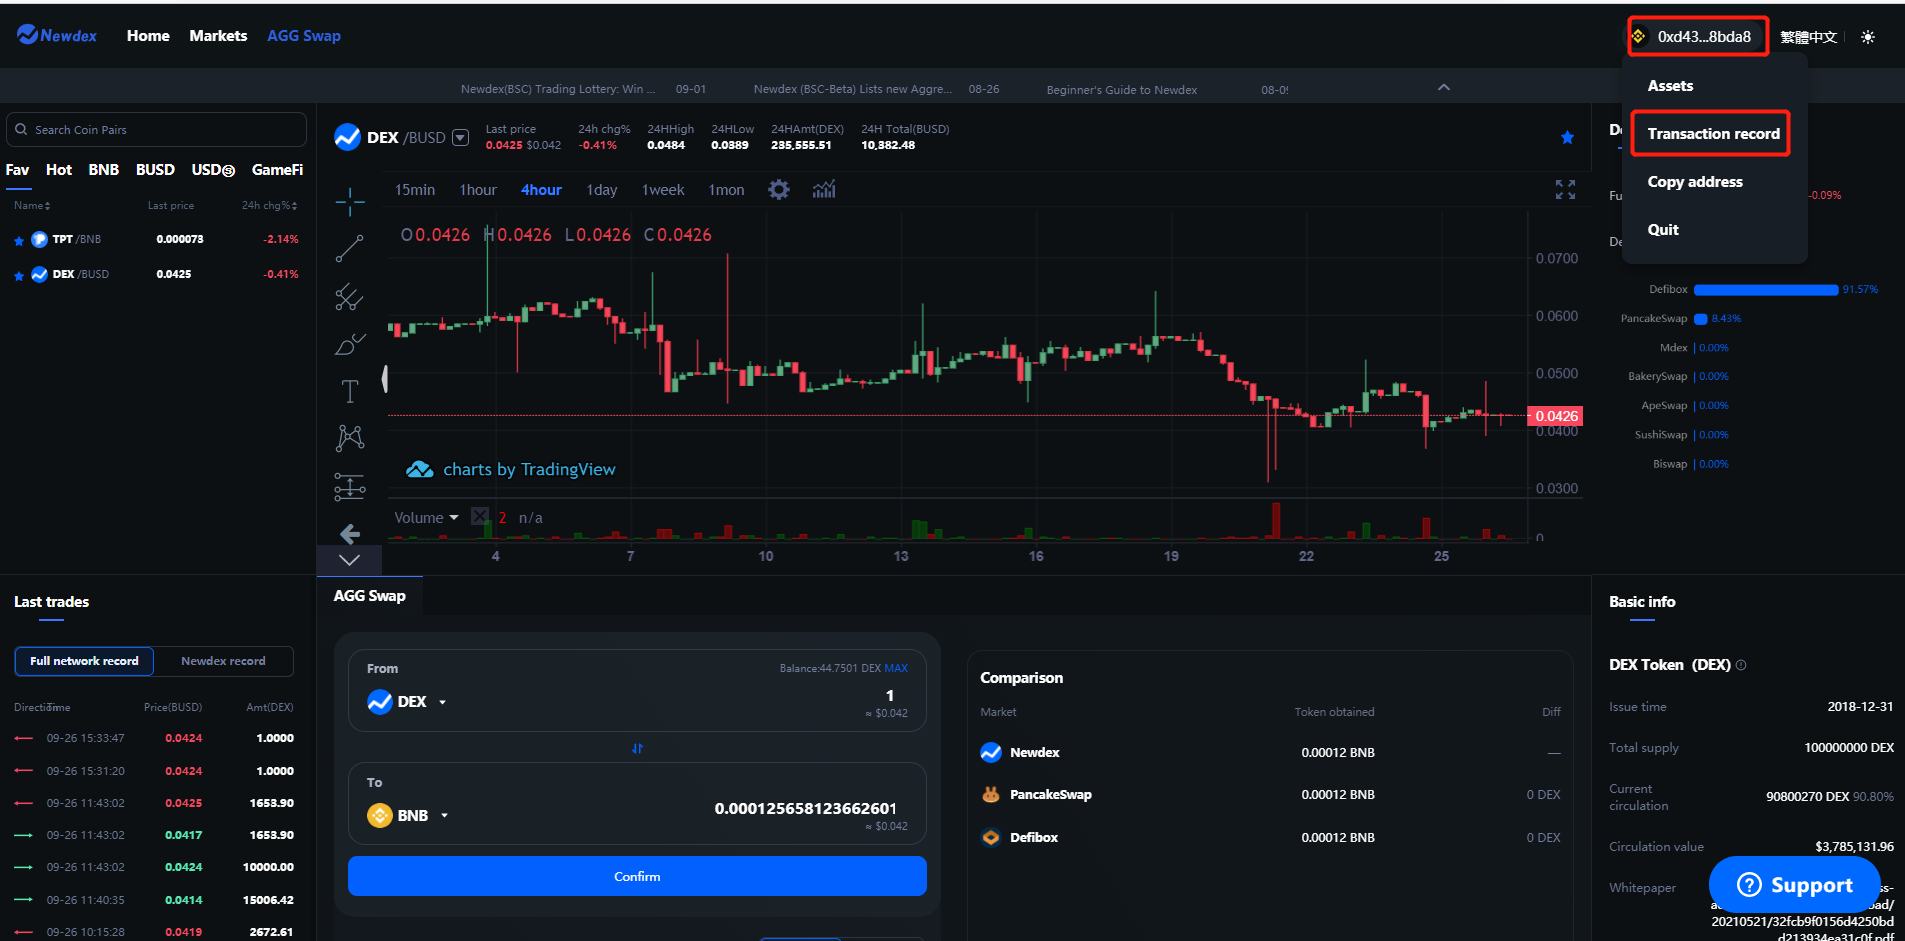
Task: Open AGG Swap in top navigation
Action: [304, 36]
